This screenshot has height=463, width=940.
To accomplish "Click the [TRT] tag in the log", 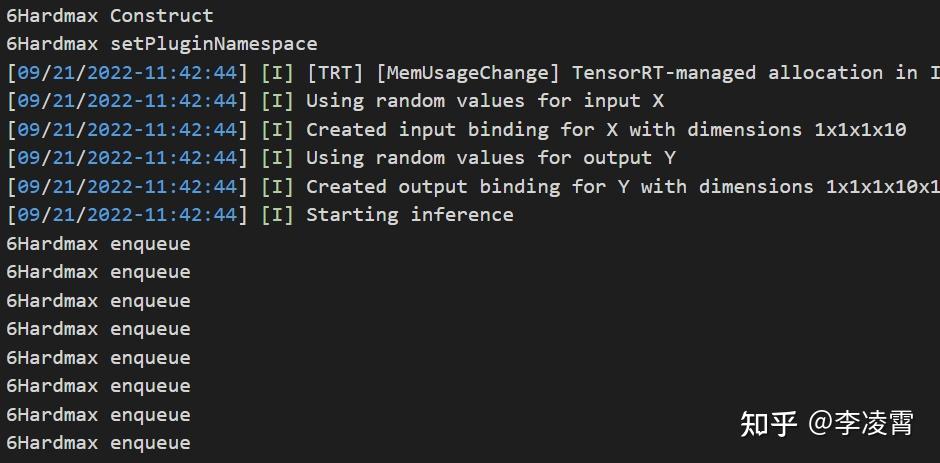I will click(334, 73).
